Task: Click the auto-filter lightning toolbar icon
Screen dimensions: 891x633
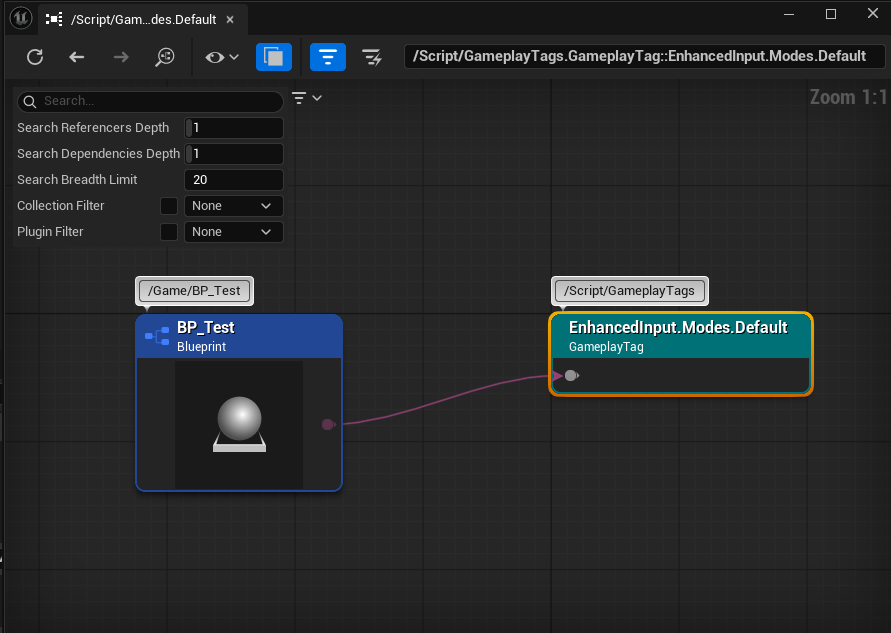Action: coord(371,57)
